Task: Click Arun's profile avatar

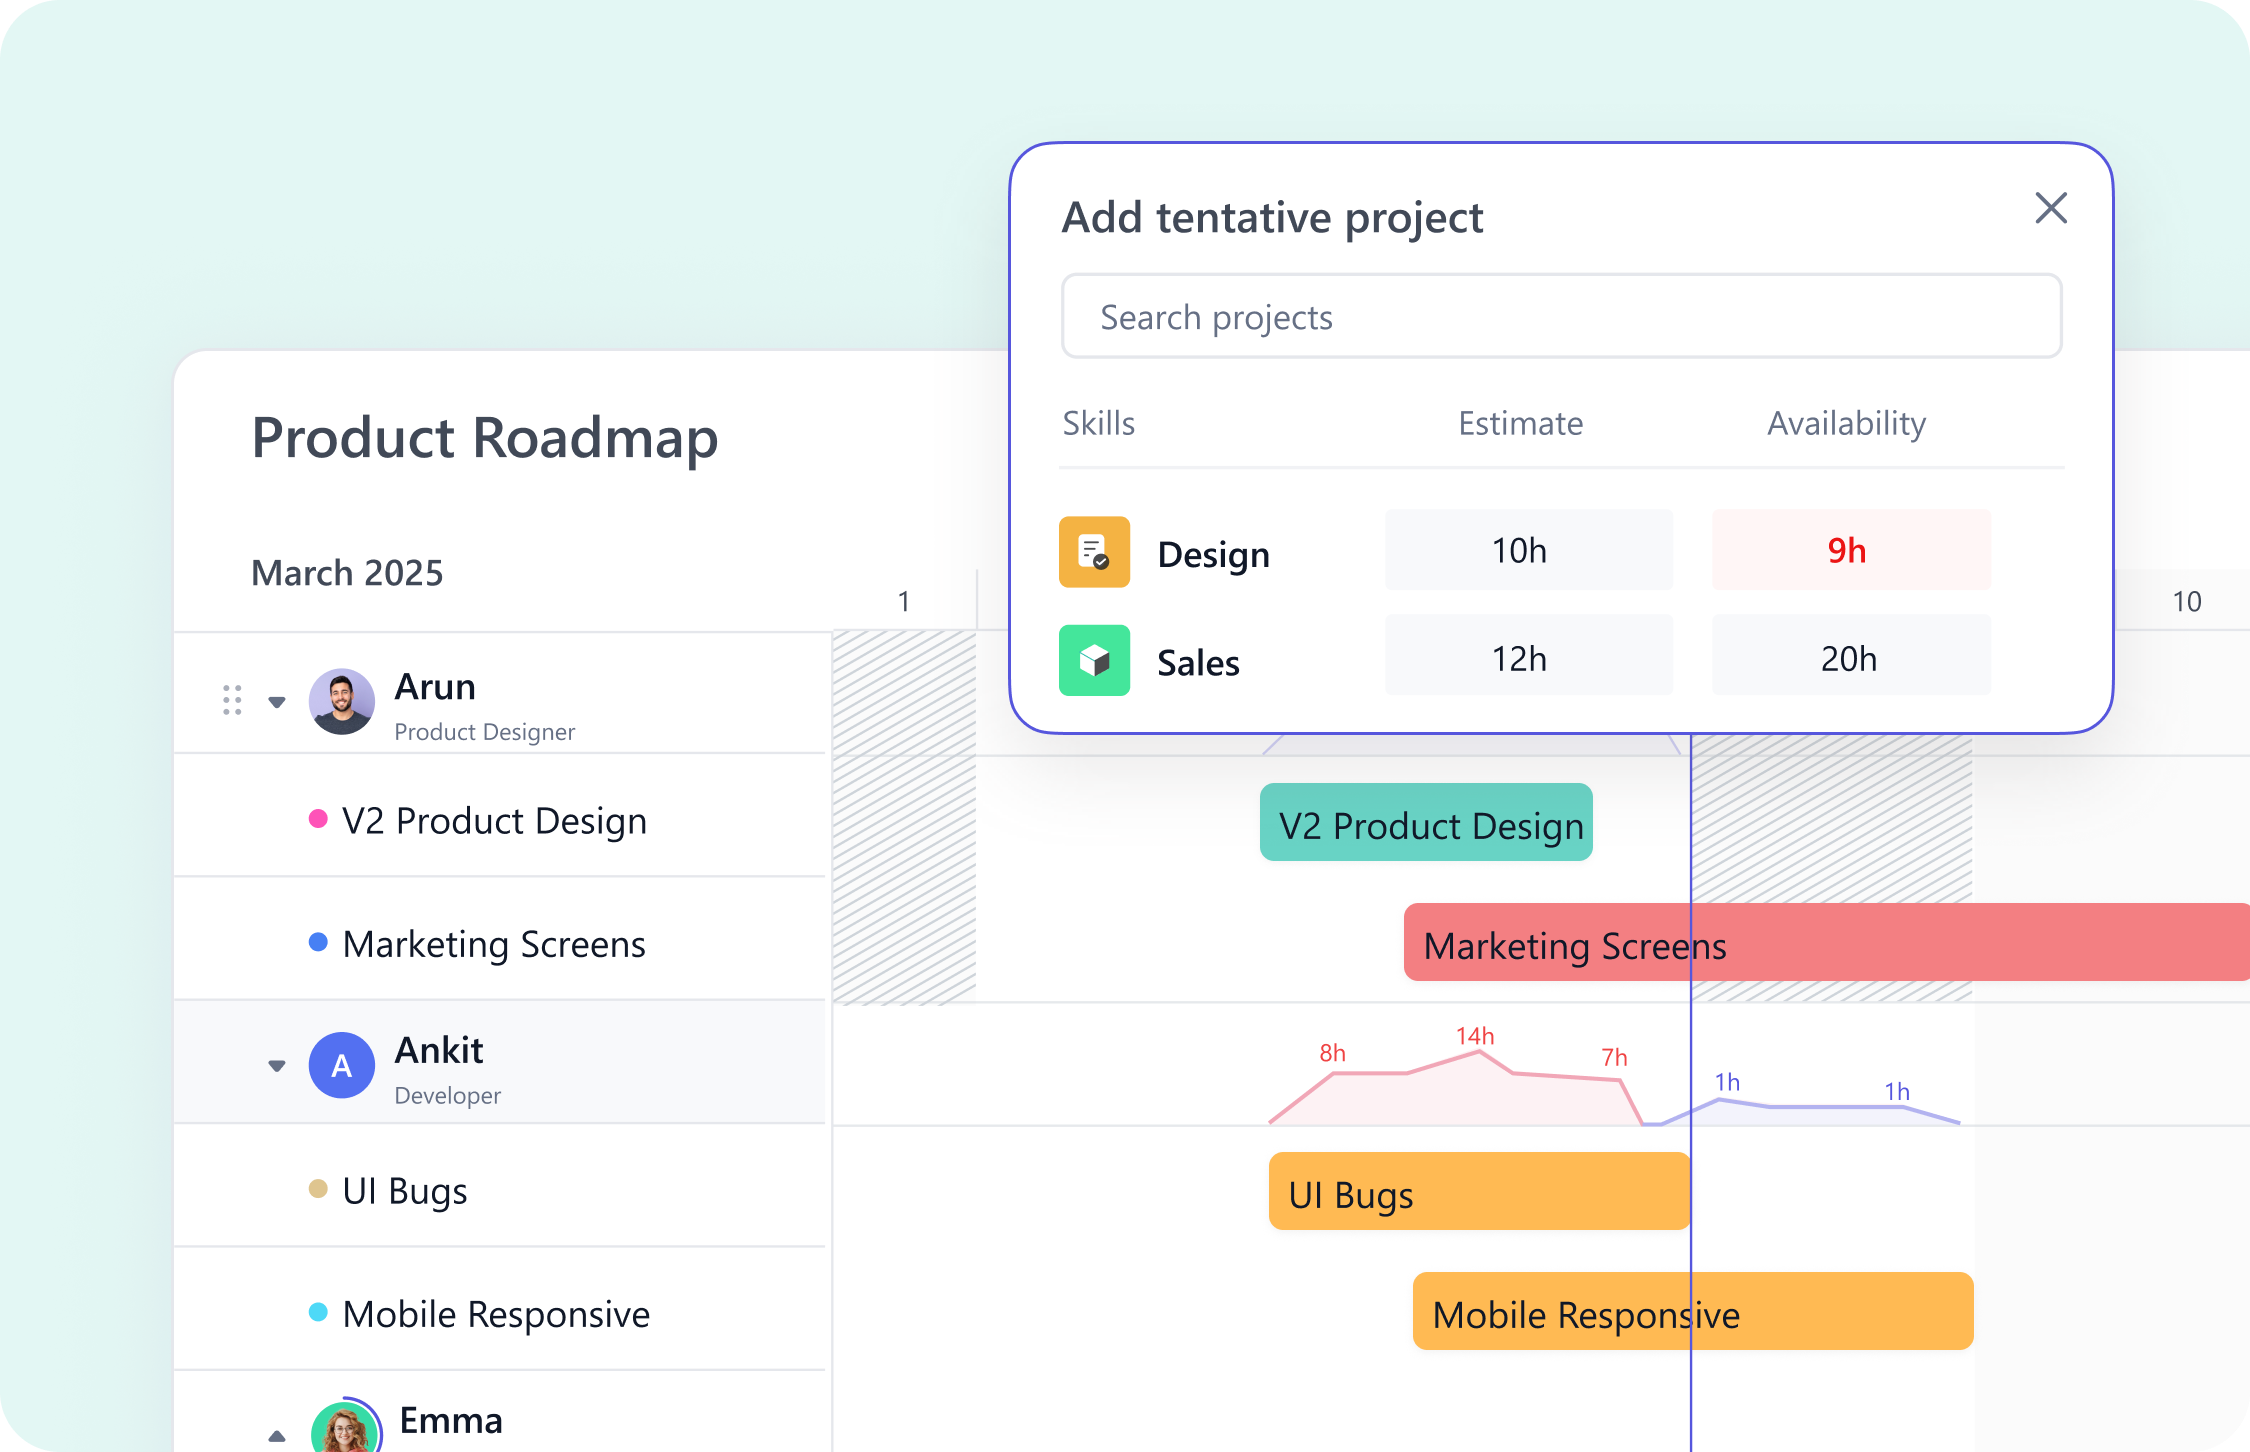Action: [x=342, y=702]
